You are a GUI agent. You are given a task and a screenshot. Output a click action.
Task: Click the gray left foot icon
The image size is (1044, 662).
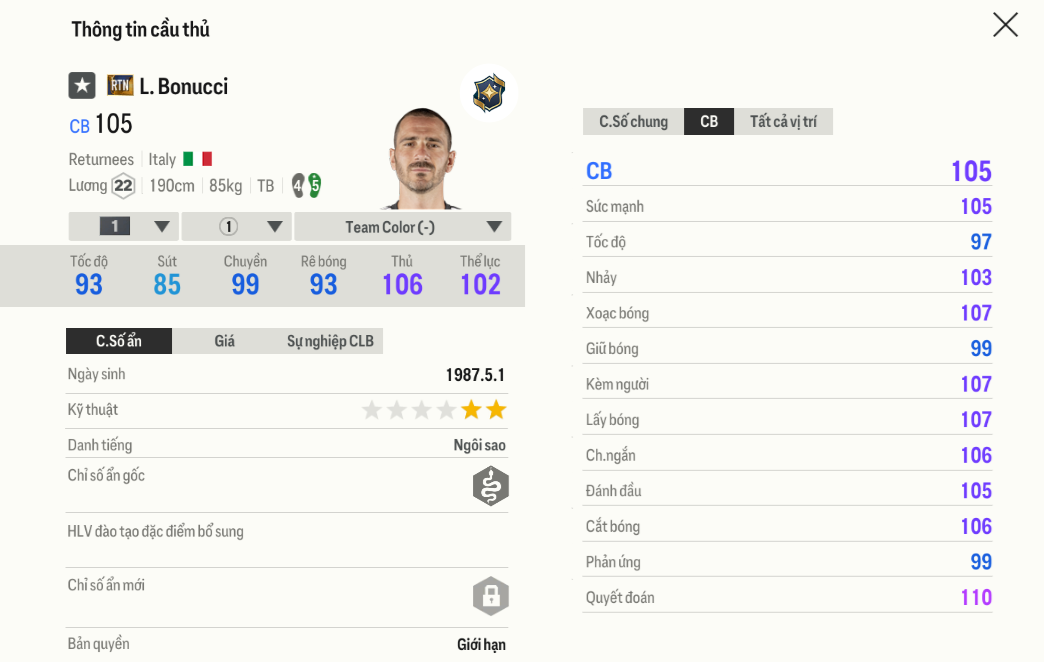298,185
